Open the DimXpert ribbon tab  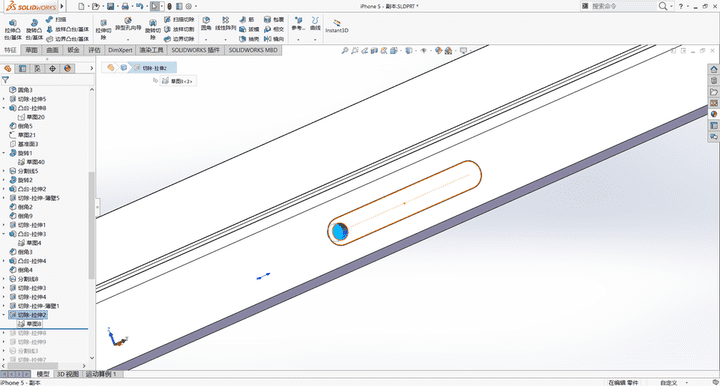click(120, 50)
